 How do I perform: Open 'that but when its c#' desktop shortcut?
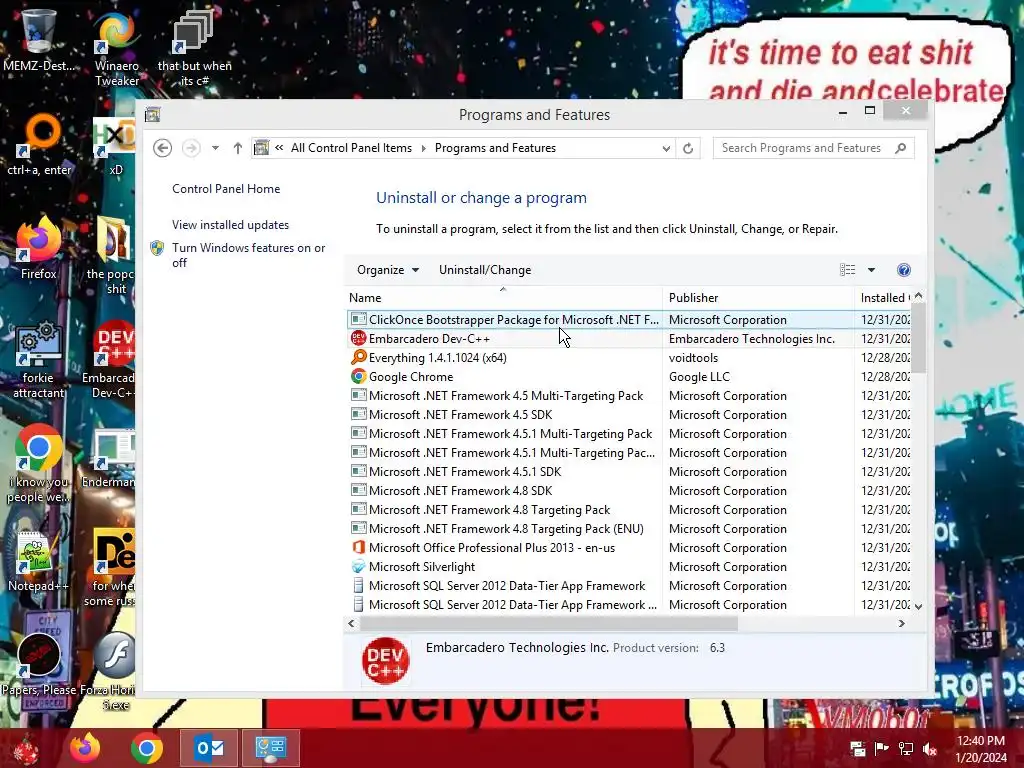pyautogui.click(x=194, y=48)
